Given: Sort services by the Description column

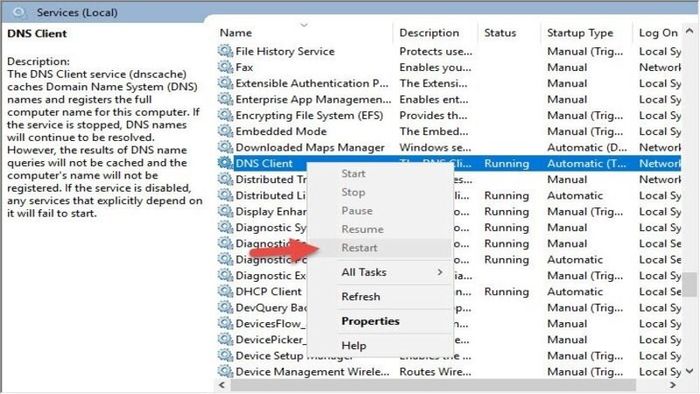Looking at the screenshot, I should click(x=429, y=33).
